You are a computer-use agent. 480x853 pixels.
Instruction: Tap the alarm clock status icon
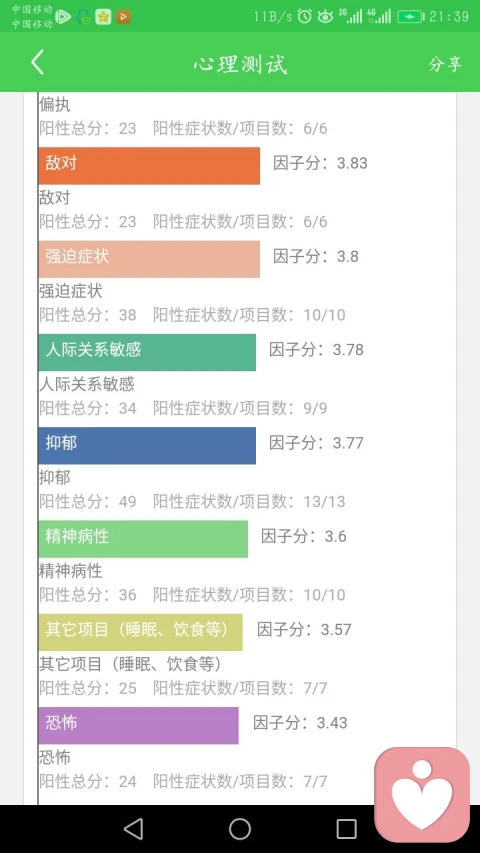pyautogui.click(x=305, y=17)
